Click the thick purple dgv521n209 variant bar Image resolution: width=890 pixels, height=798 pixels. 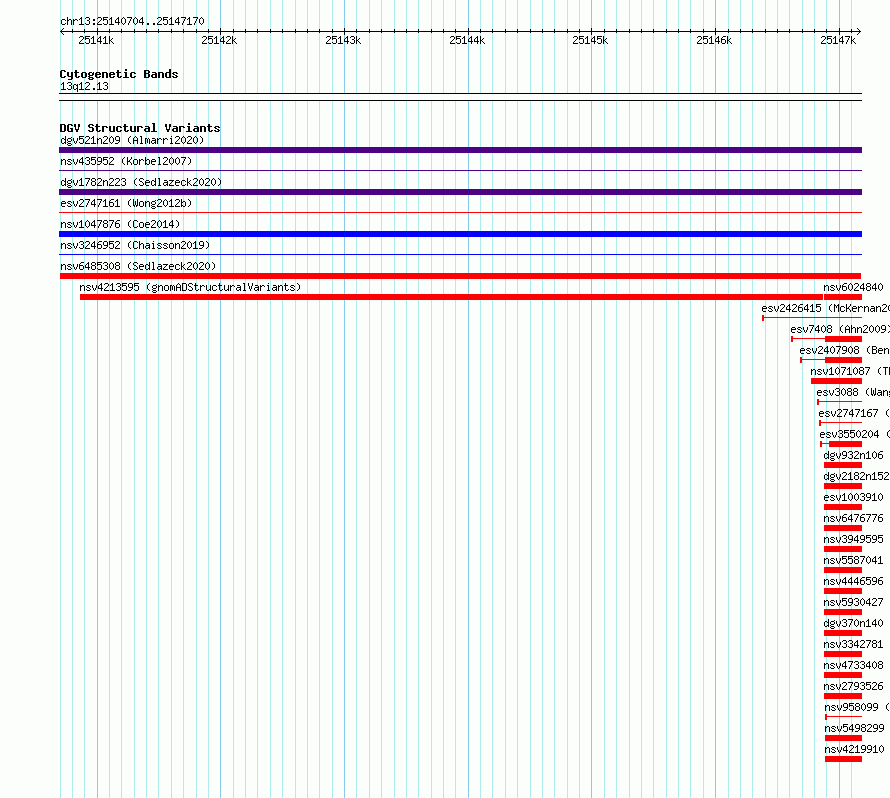(x=460, y=150)
